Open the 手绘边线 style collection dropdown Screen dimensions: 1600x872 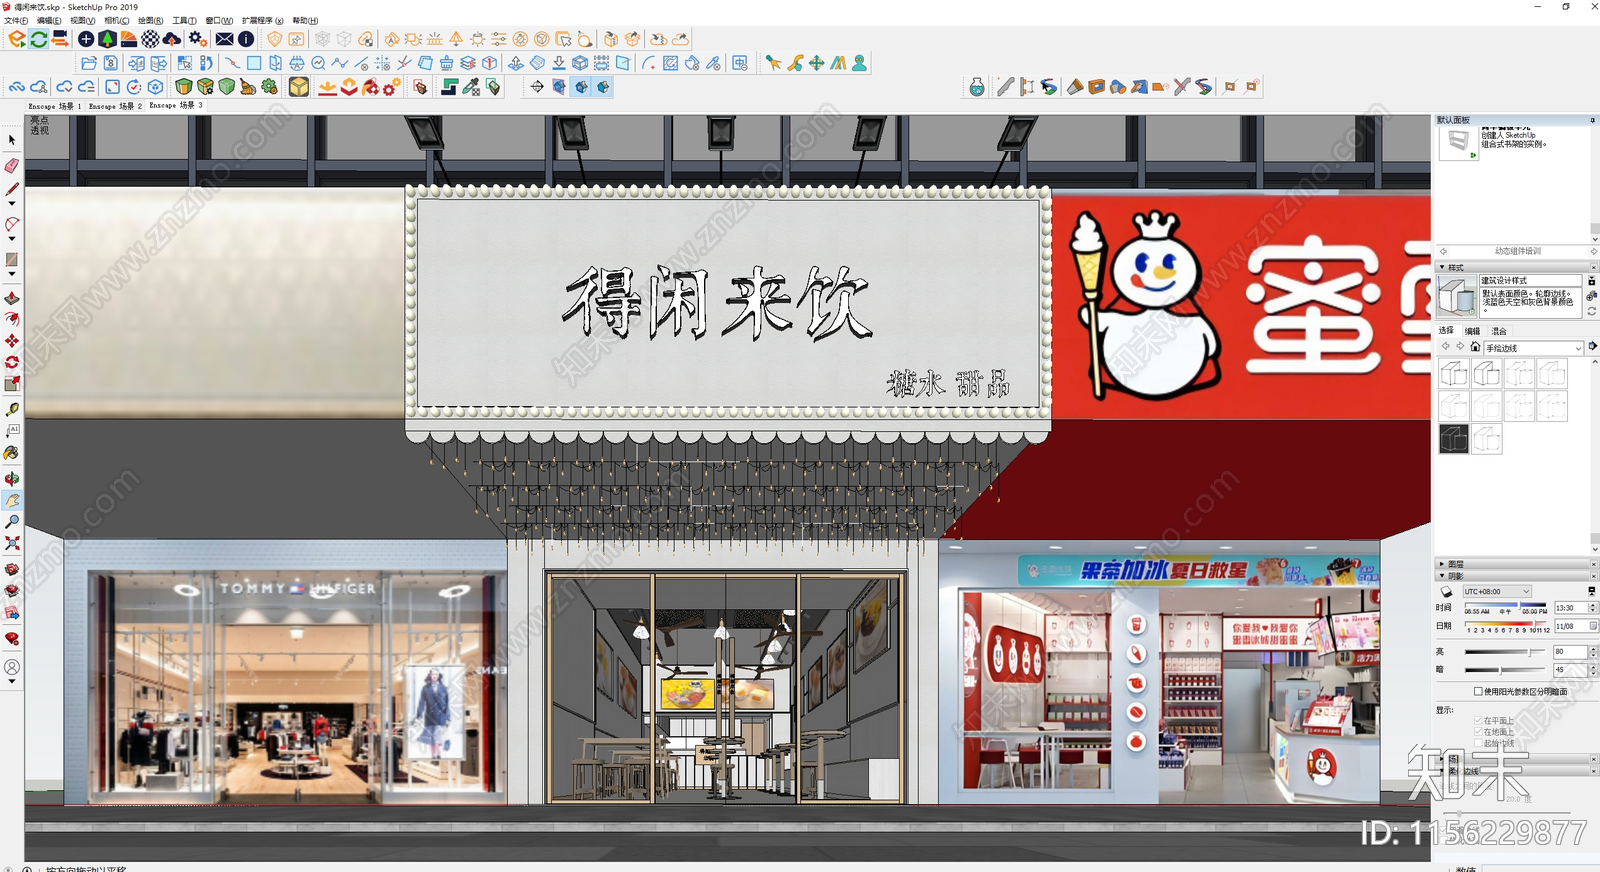pyautogui.click(x=1534, y=348)
